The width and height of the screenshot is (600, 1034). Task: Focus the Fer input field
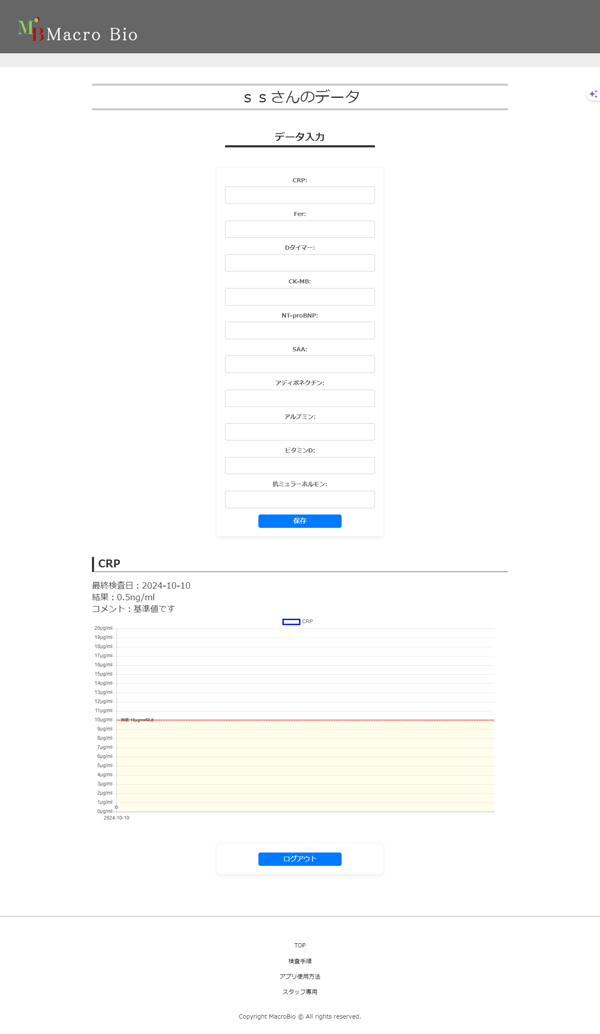300,229
